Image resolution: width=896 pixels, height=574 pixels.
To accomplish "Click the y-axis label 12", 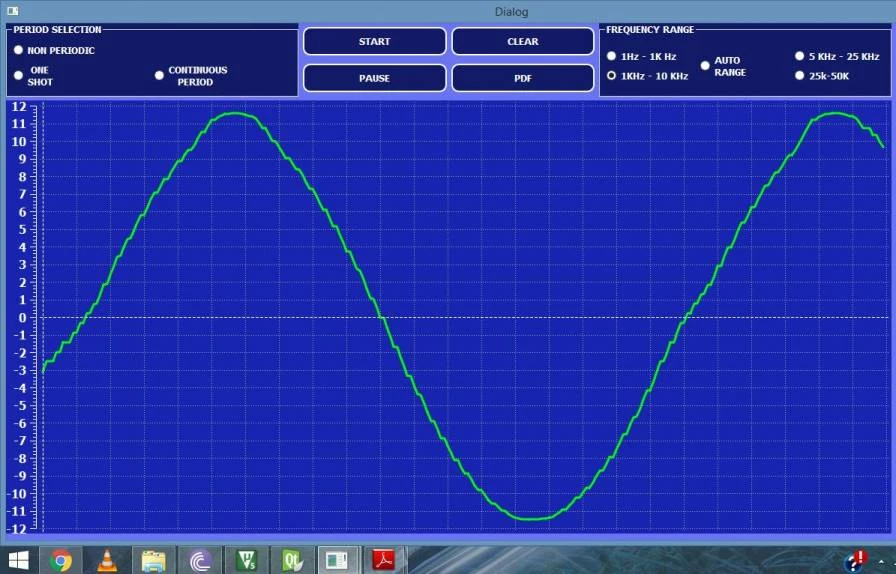I will pyautogui.click(x=19, y=106).
